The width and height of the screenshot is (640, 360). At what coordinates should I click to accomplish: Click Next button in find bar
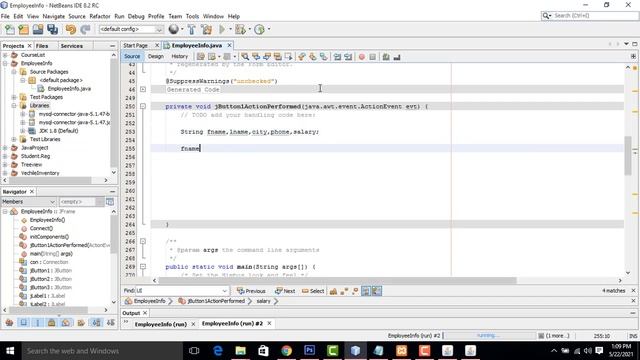(285, 291)
